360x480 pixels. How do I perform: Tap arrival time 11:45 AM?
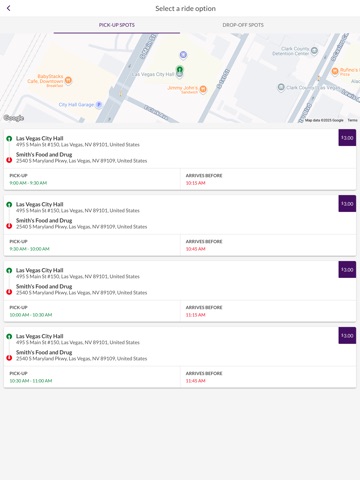pyautogui.click(x=195, y=381)
